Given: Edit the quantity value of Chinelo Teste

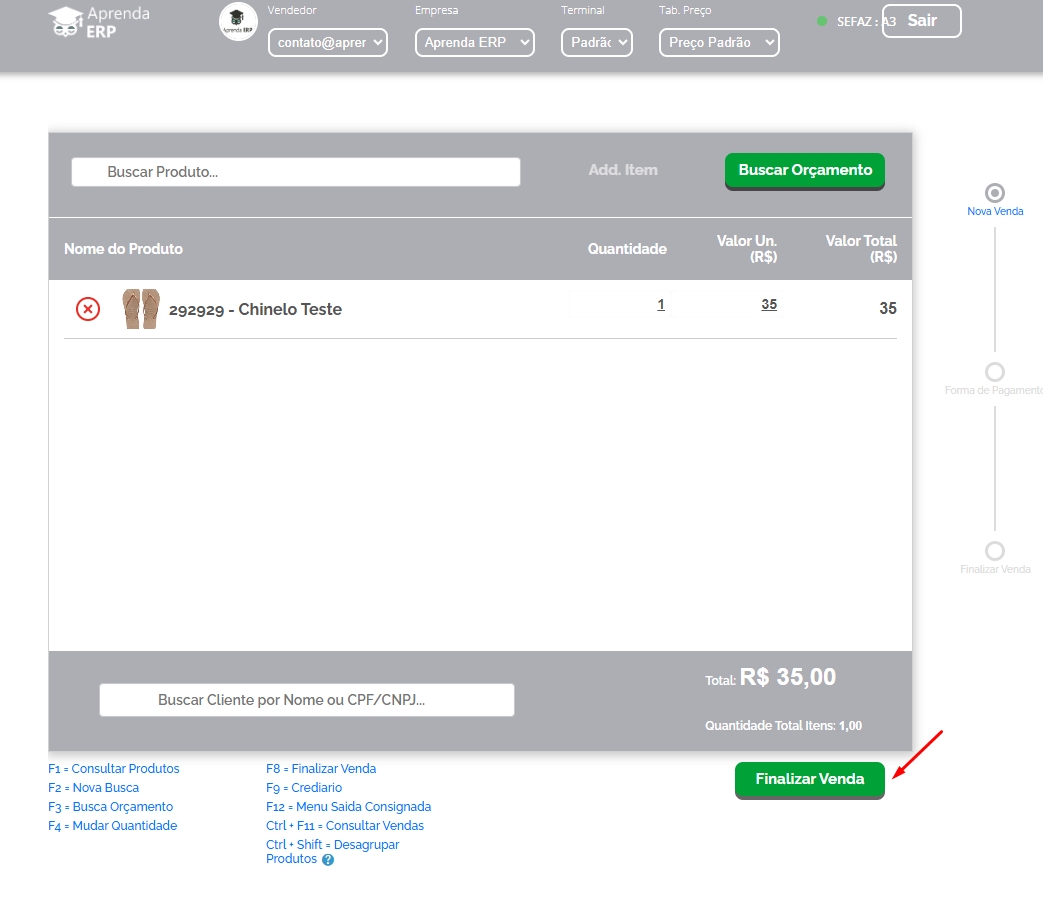Looking at the screenshot, I should (x=660, y=305).
